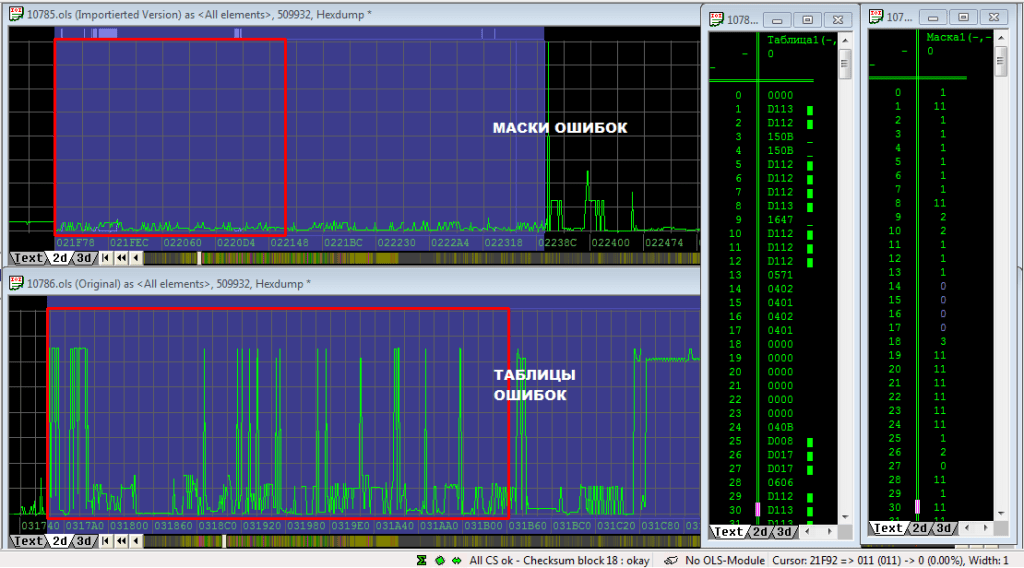This screenshot has width=1024, height=568.
Task: Open the 3d tab in the Маска1 window
Action: coord(942,528)
